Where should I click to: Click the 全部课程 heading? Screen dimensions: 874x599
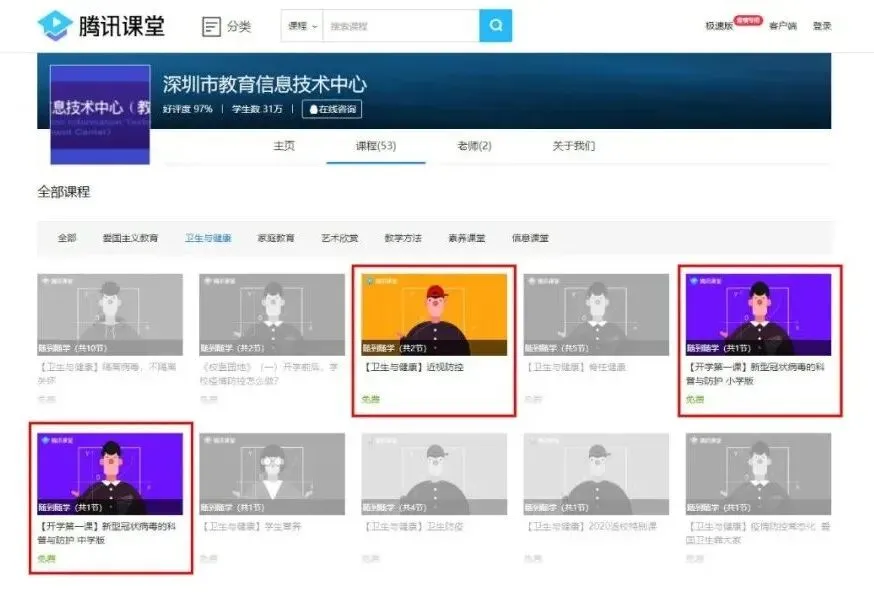tap(64, 192)
